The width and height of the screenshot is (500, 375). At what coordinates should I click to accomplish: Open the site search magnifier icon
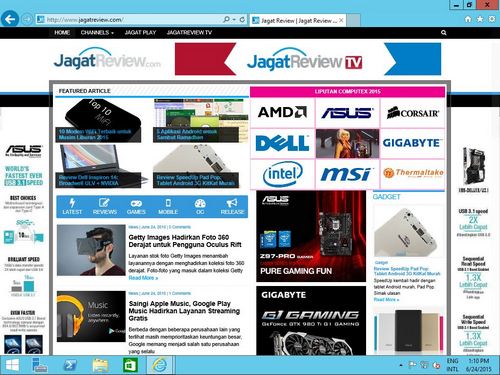tap(443, 33)
